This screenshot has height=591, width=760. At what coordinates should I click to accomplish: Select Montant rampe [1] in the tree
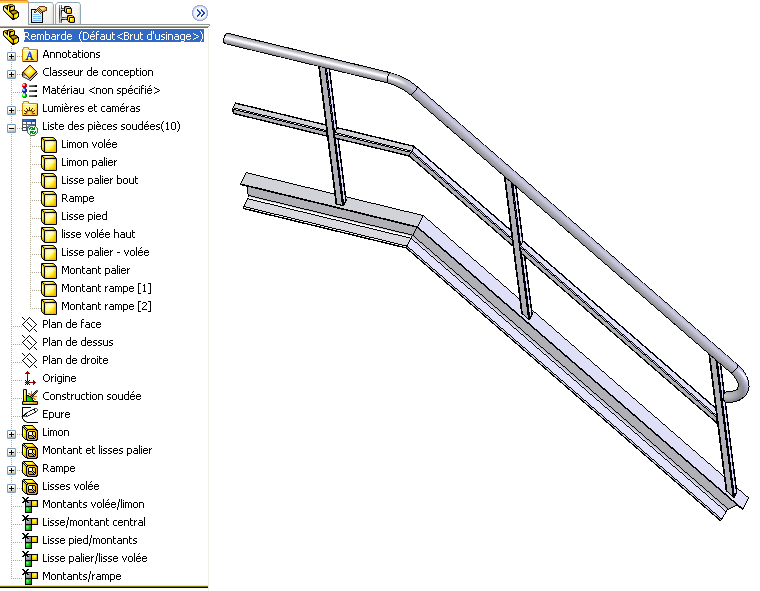[x=106, y=288]
